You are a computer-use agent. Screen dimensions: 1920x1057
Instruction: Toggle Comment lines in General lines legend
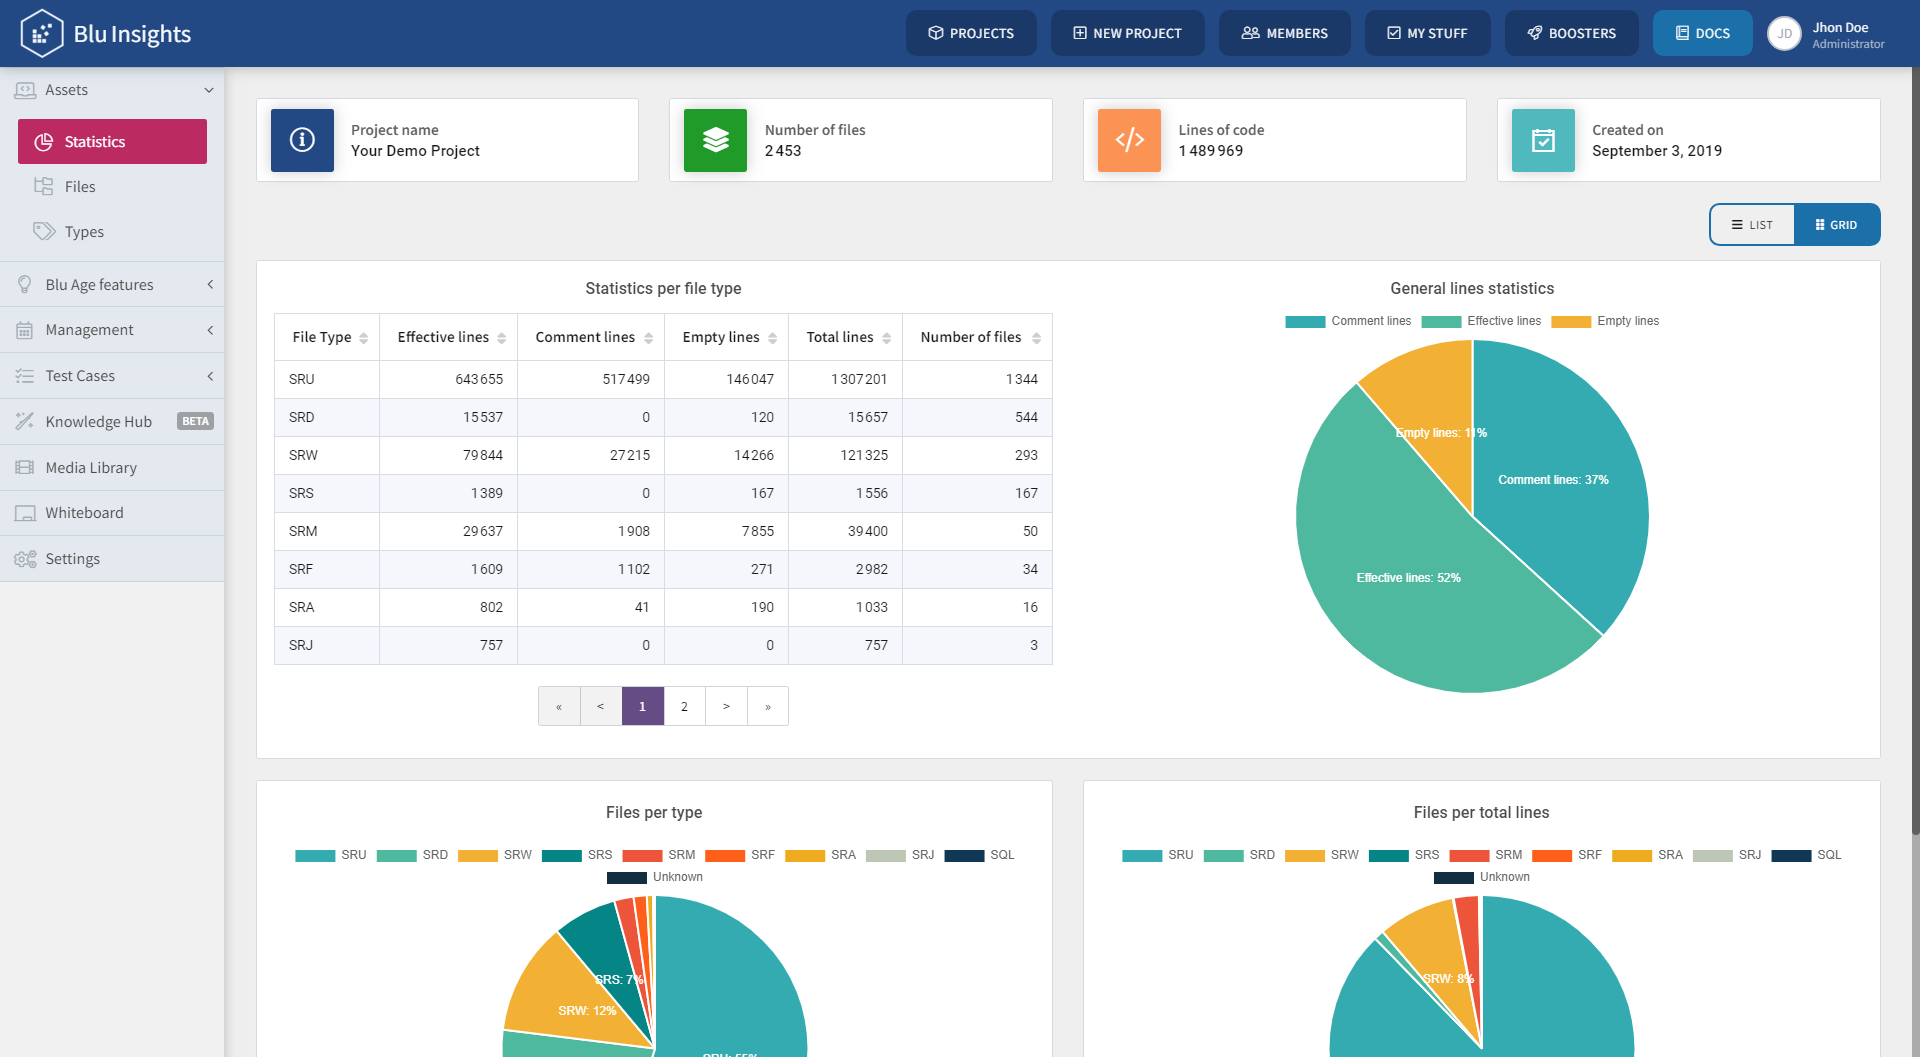click(1348, 321)
